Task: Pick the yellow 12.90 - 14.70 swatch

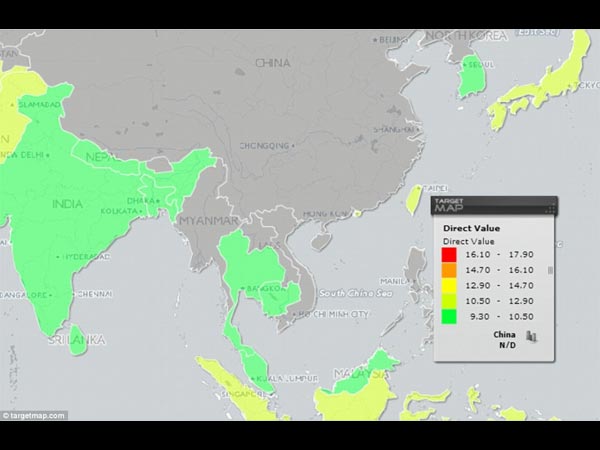Action: (449, 285)
